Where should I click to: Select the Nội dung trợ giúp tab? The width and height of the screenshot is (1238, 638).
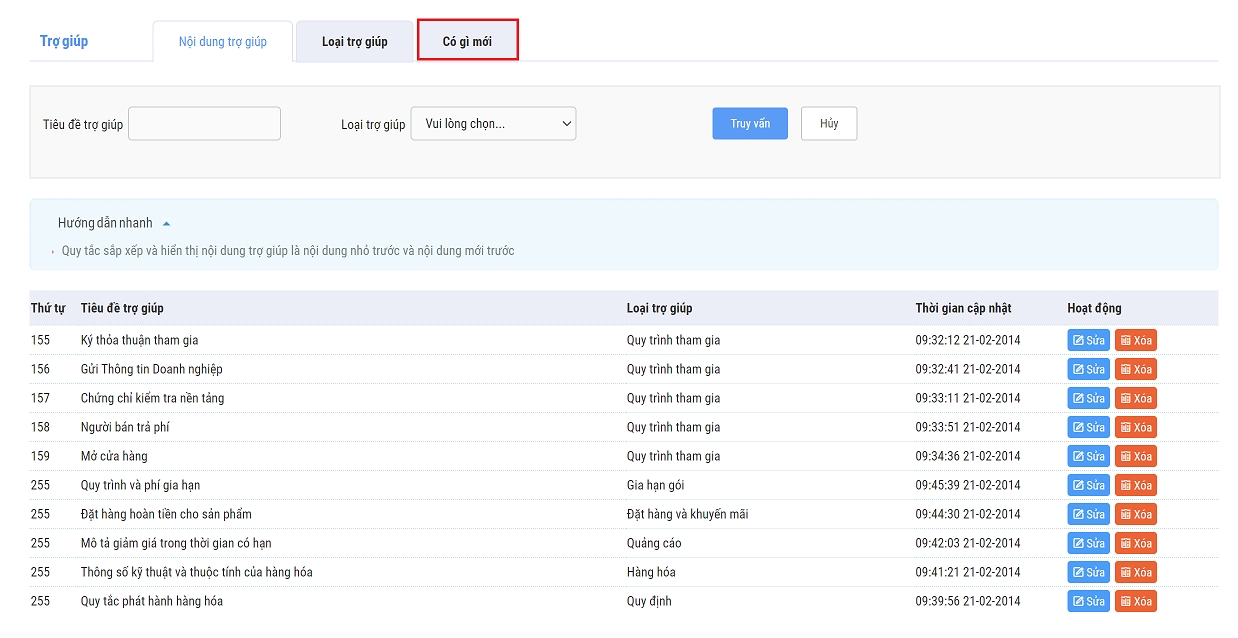point(222,42)
